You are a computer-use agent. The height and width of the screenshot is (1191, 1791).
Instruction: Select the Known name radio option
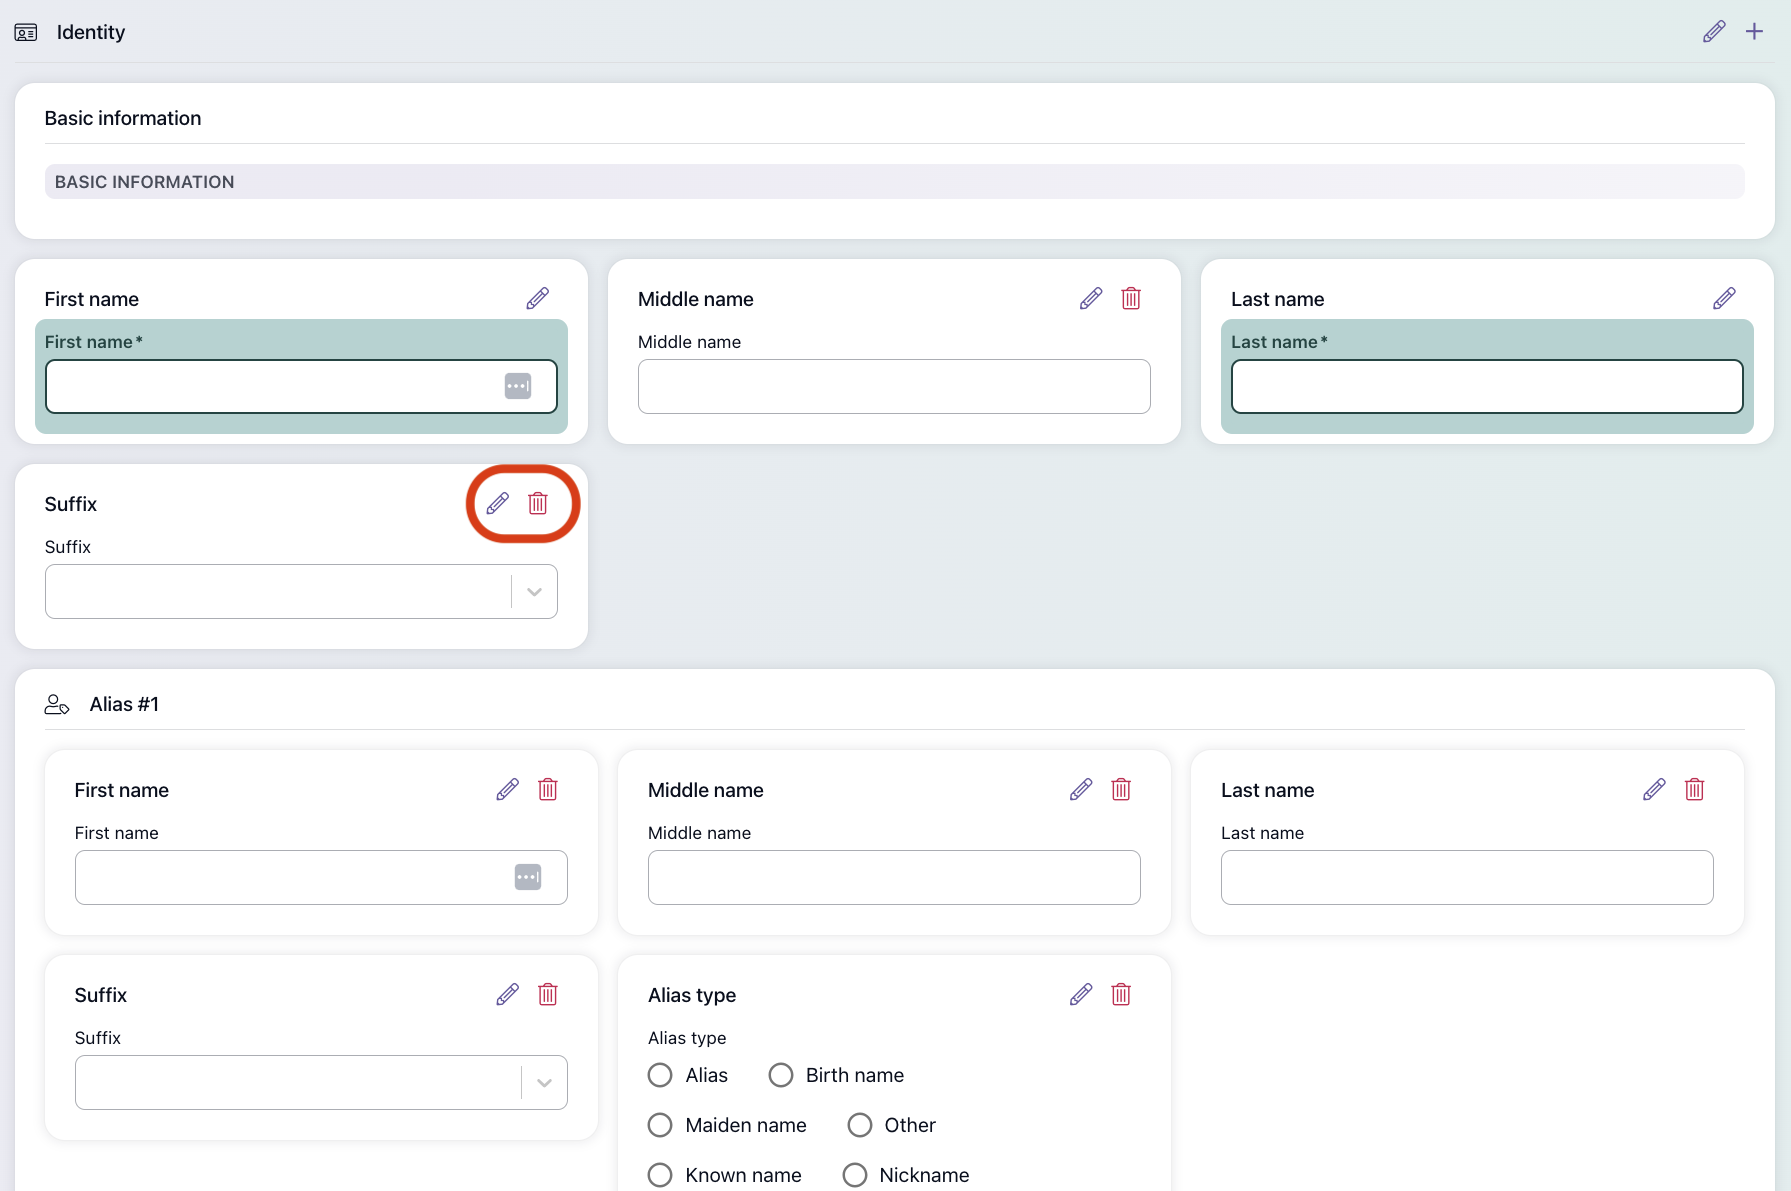[660, 1175]
